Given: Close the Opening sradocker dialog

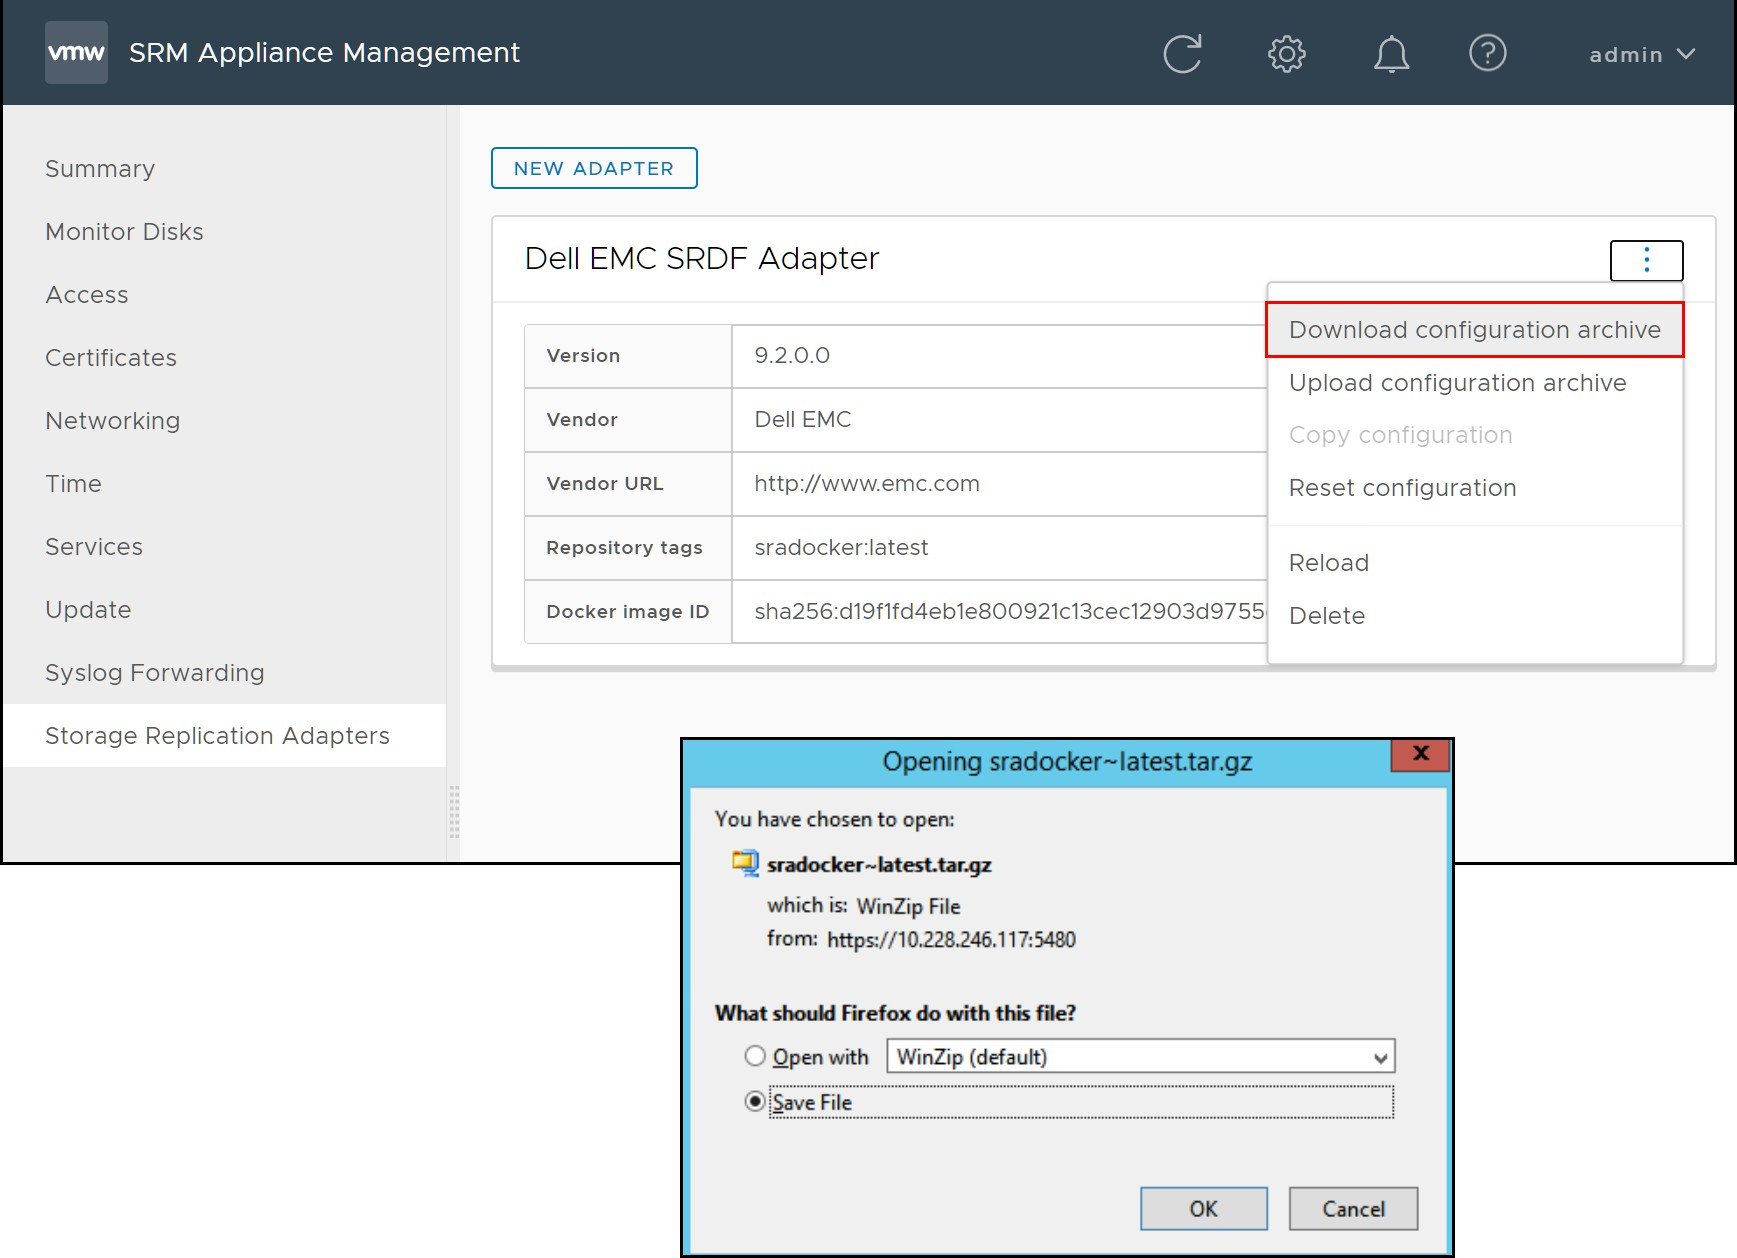Looking at the screenshot, I should click(x=1420, y=755).
